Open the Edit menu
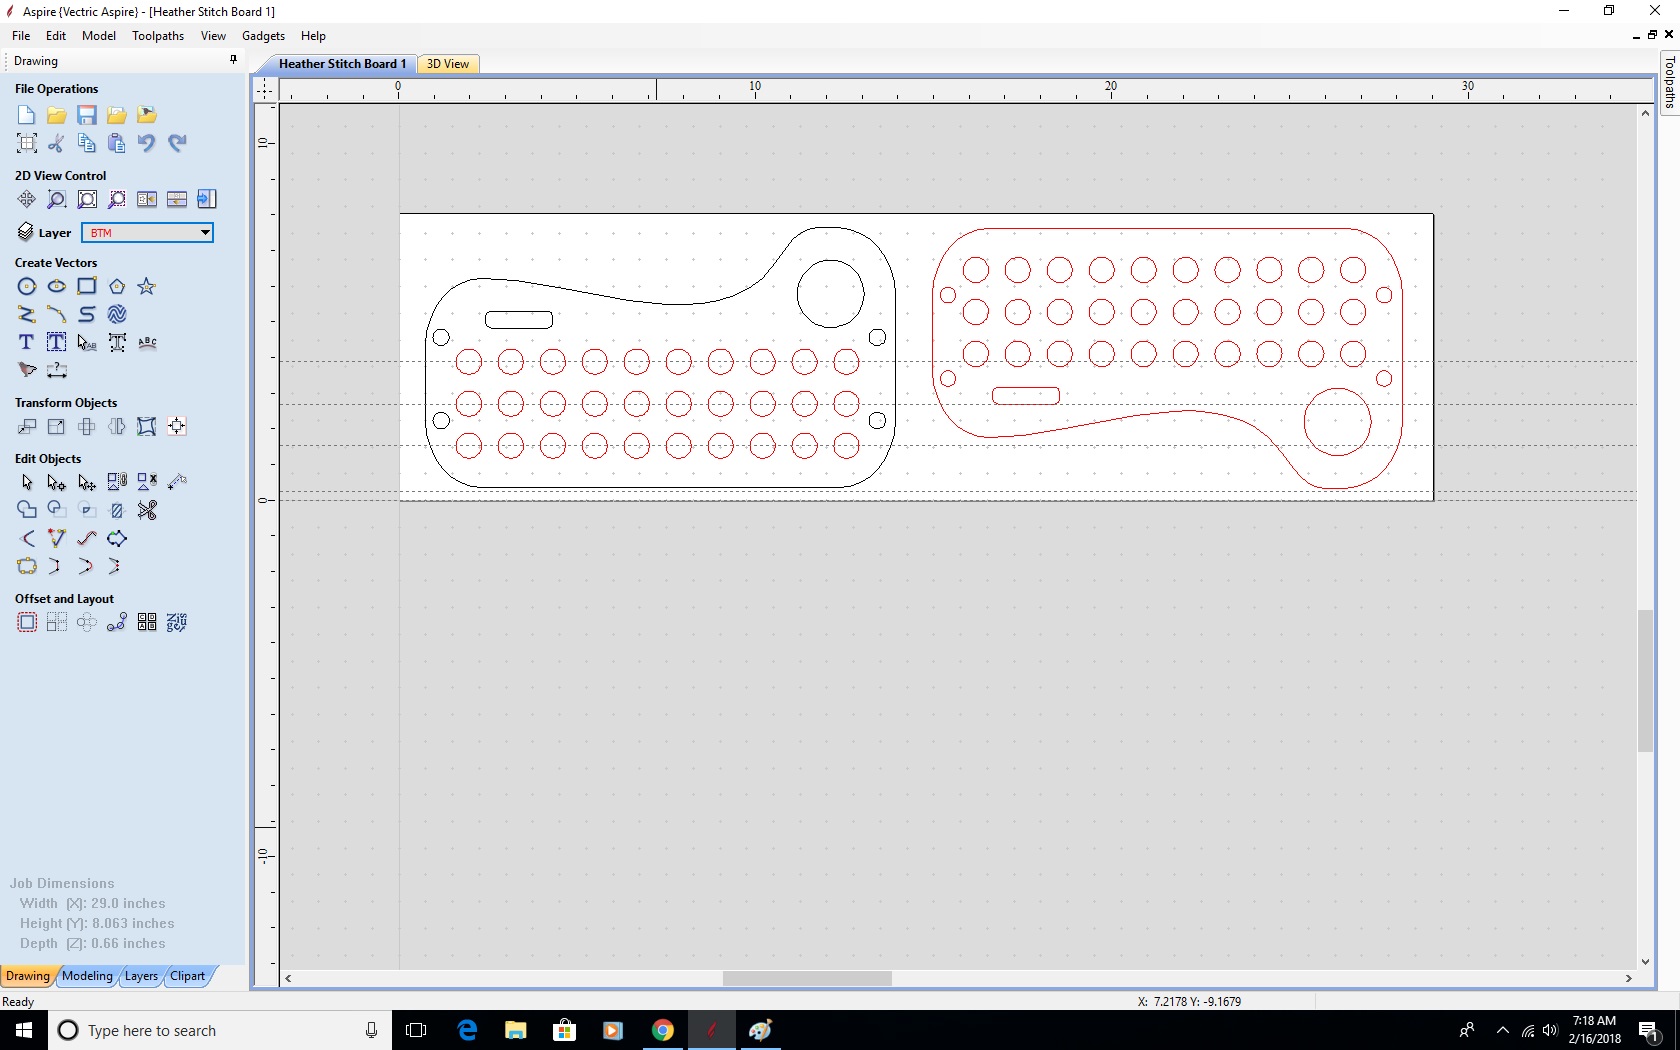 [56, 35]
